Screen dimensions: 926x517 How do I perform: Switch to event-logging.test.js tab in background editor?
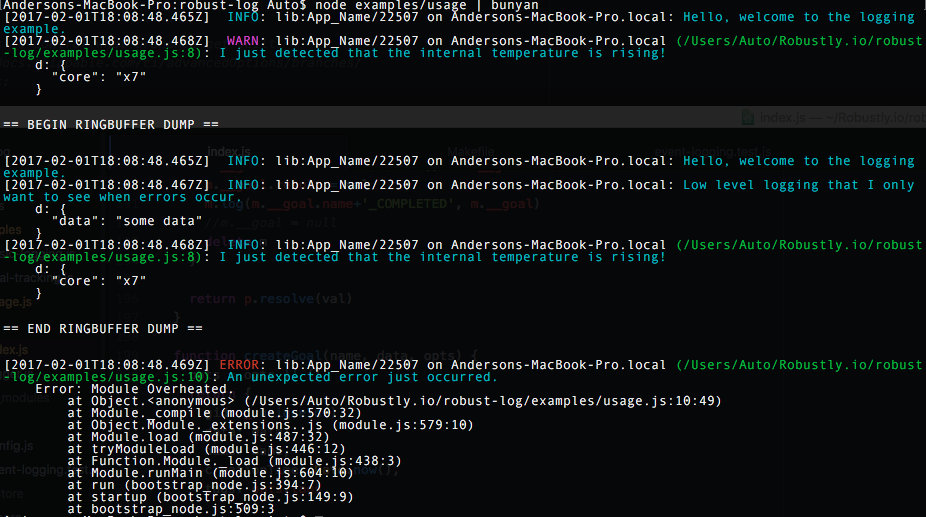(x=713, y=152)
